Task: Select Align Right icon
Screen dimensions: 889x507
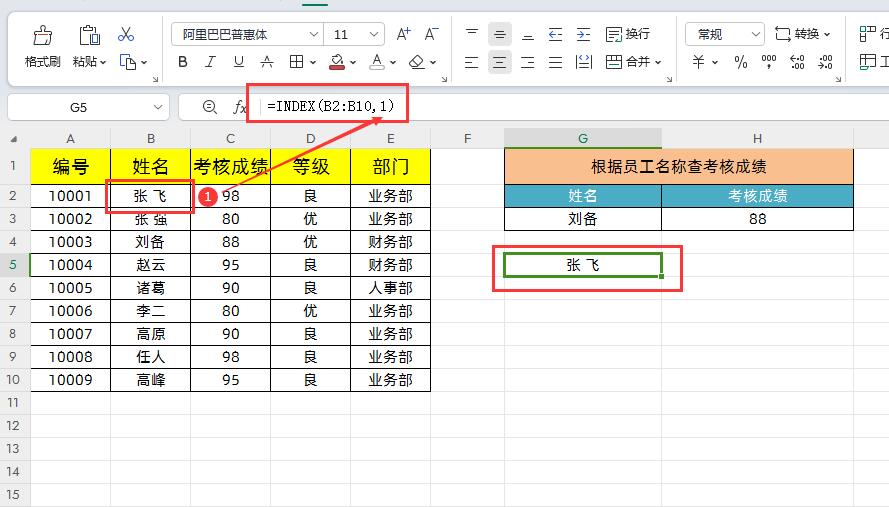Action: (x=528, y=62)
